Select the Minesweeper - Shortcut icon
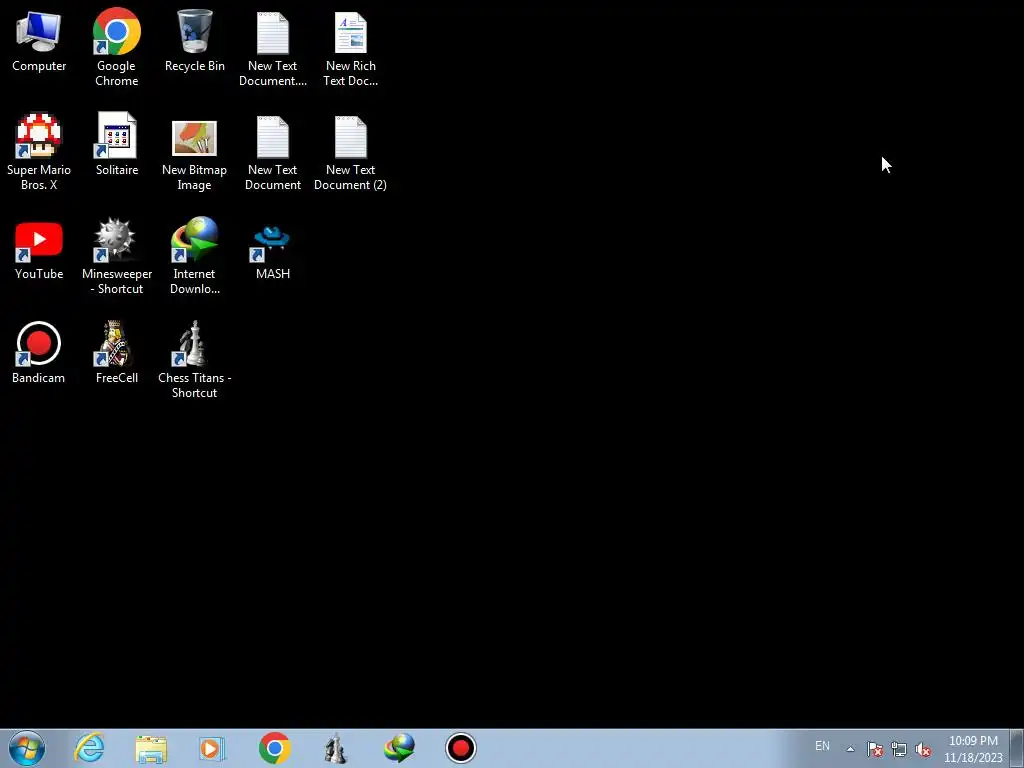Screen dimensions: 1024x768 pyautogui.click(x=117, y=256)
